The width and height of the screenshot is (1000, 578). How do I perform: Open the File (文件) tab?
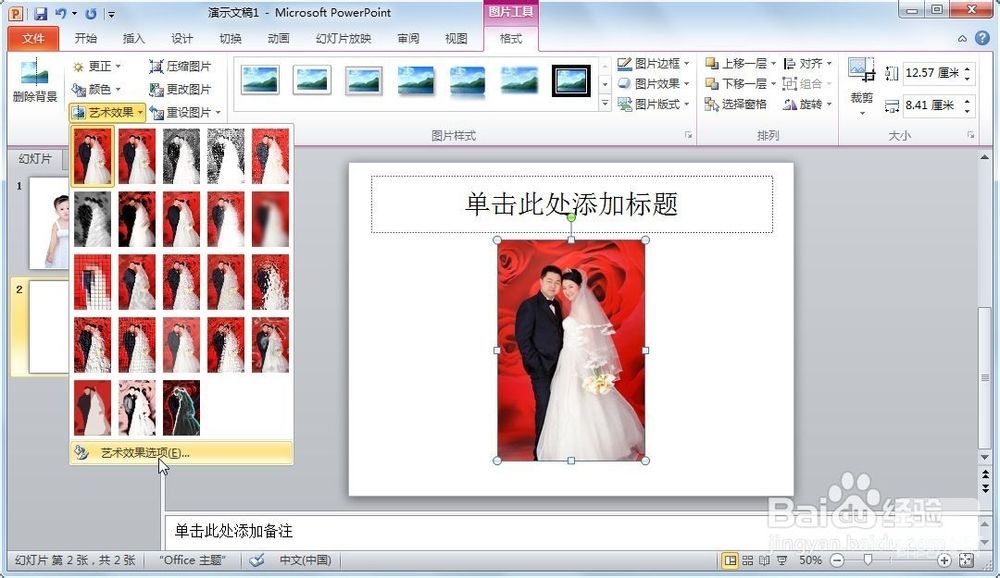(x=34, y=39)
